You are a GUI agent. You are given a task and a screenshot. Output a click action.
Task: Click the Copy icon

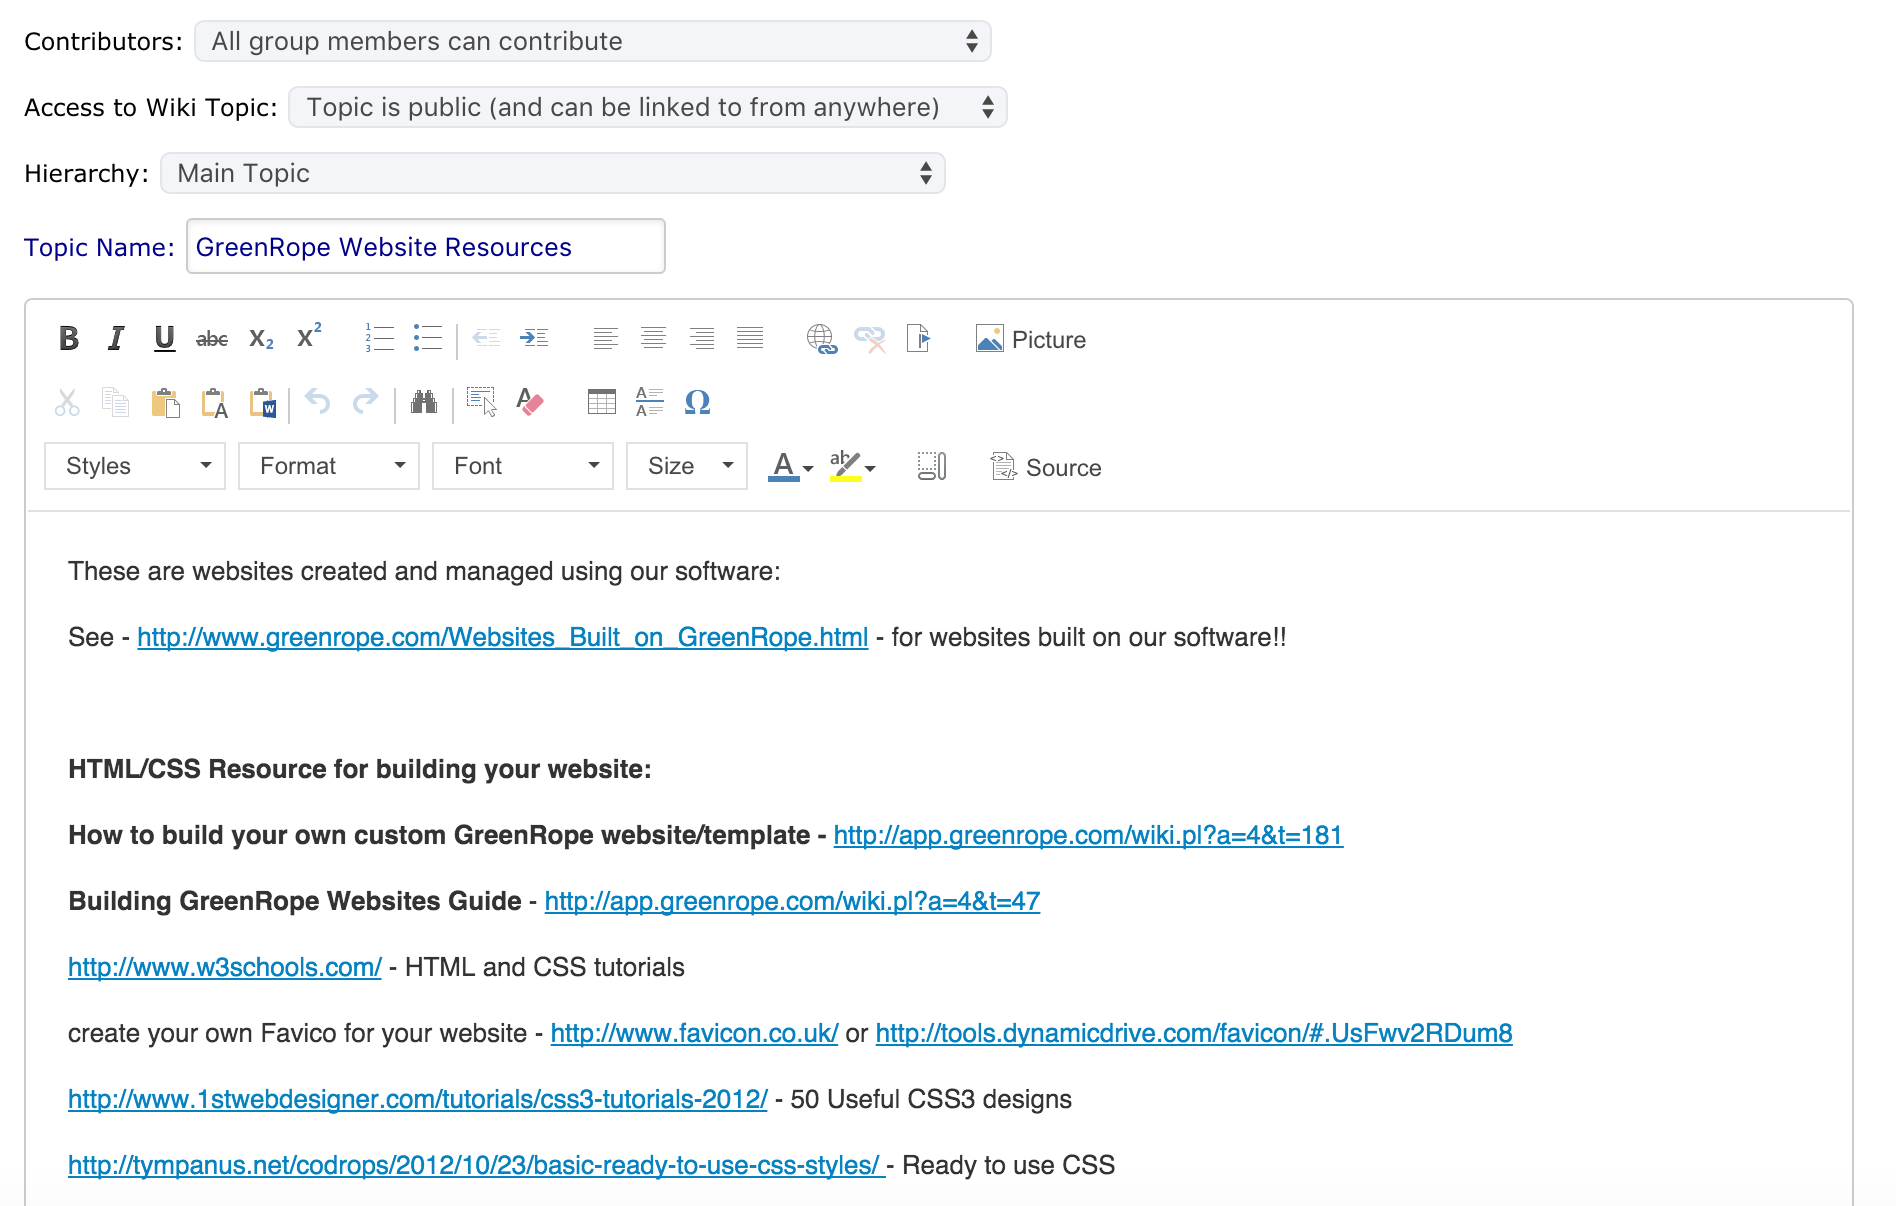click(x=116, y=402)
